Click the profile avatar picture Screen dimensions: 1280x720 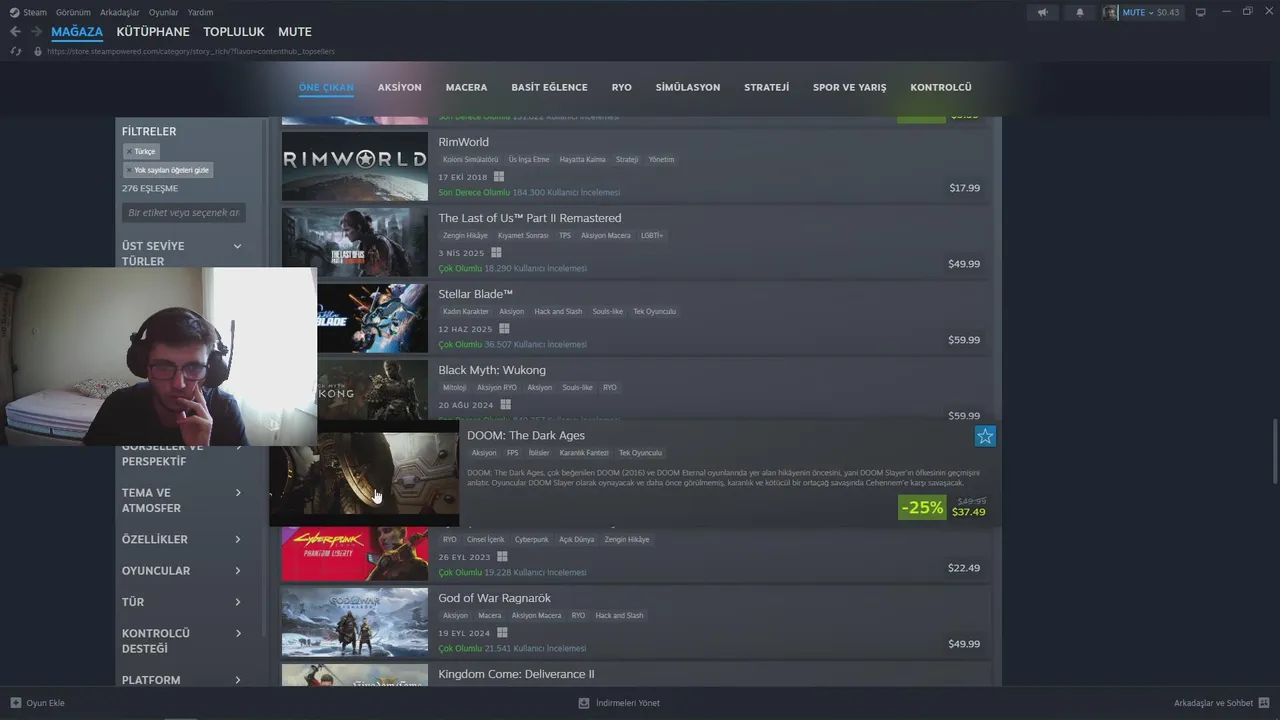point(1110,12)
